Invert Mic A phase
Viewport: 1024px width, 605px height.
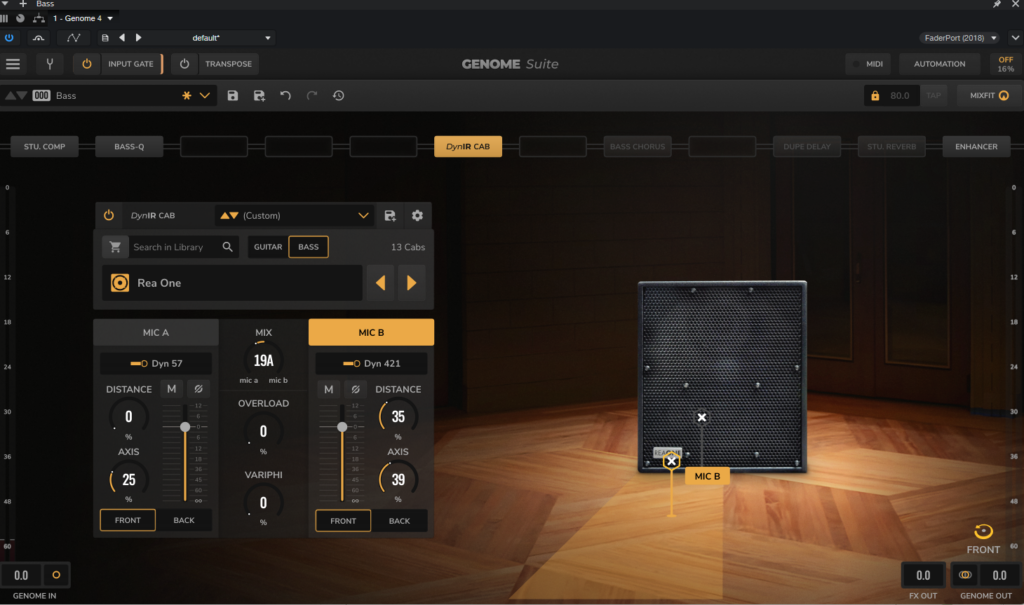point(199,389)
